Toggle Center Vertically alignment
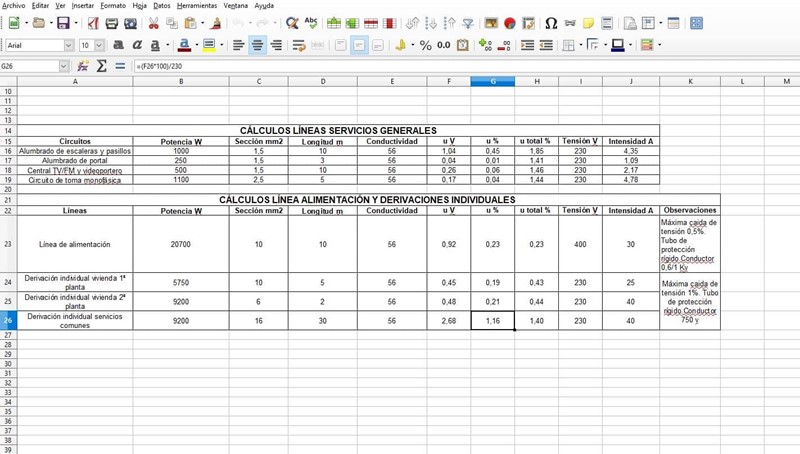The height and width of the screenshot is (454, 800). click(359, 45)
